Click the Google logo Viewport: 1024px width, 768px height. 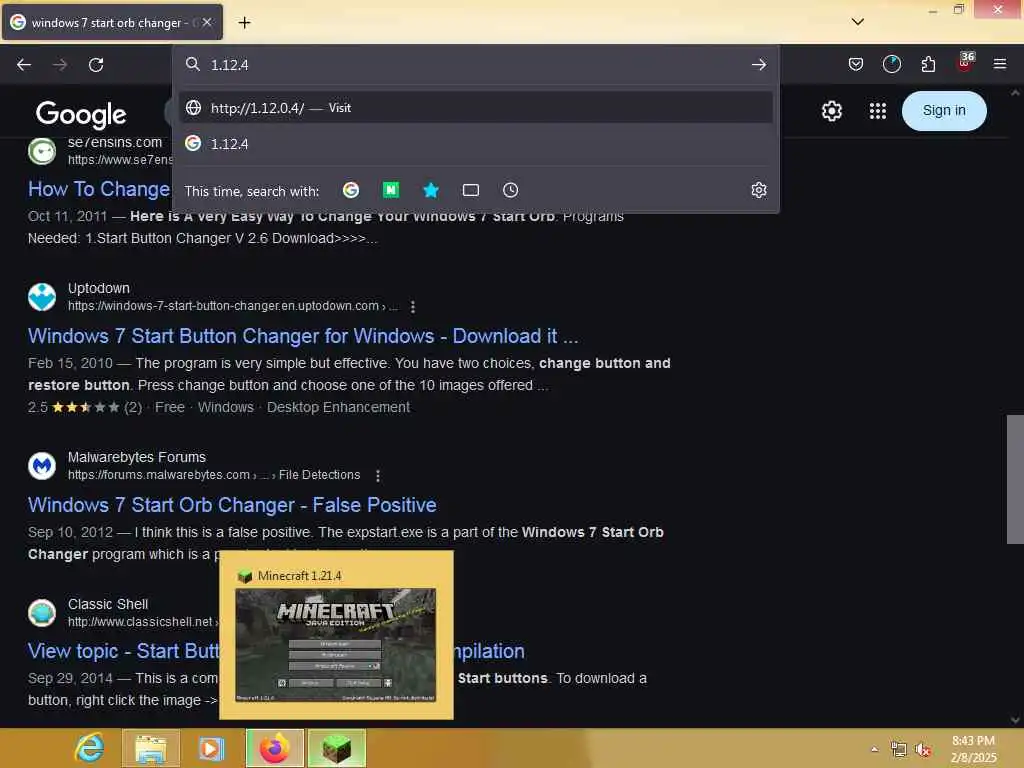[x=81, y=114]
